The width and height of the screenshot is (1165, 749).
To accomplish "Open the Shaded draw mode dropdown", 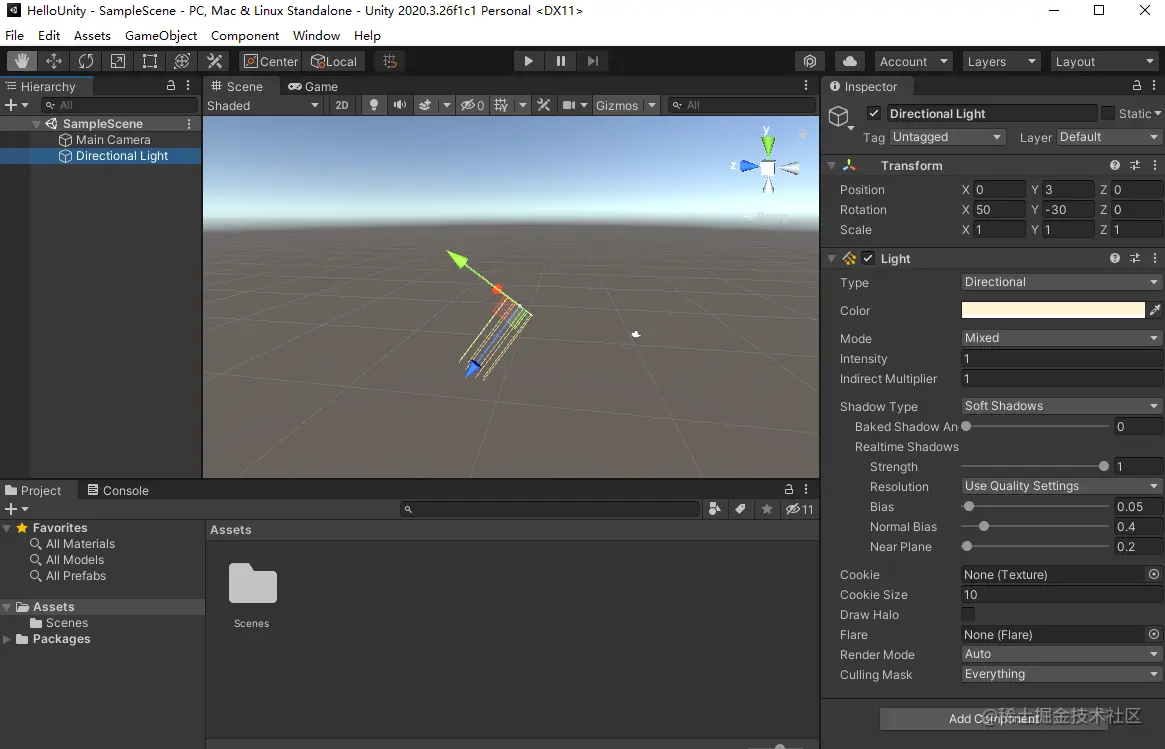I will (x=263, y=105).
